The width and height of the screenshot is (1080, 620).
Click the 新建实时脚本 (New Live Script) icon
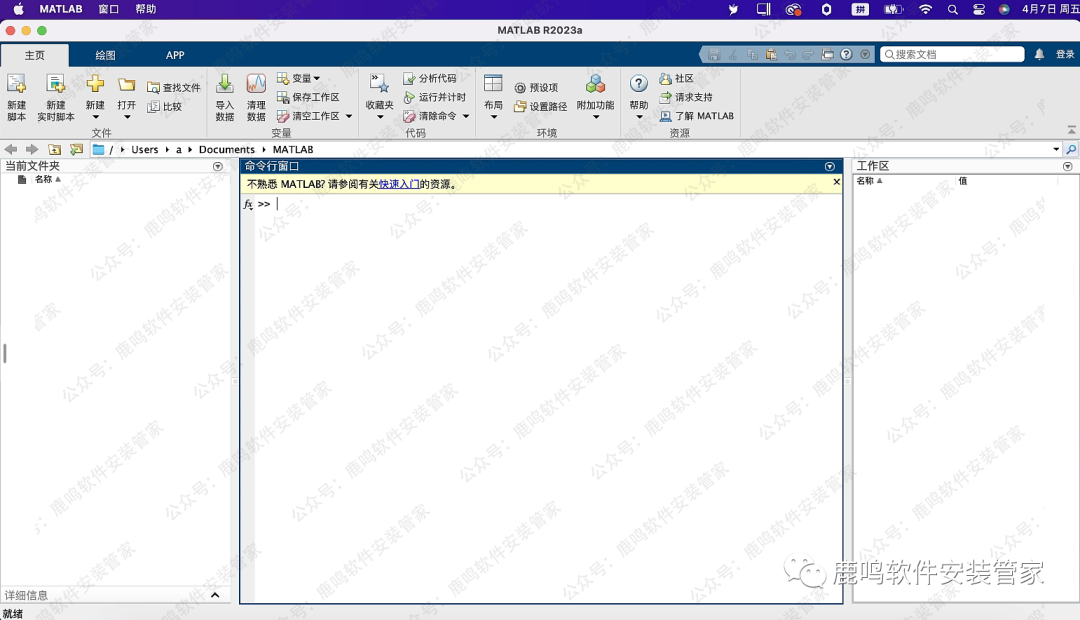[x=56, y=86]
